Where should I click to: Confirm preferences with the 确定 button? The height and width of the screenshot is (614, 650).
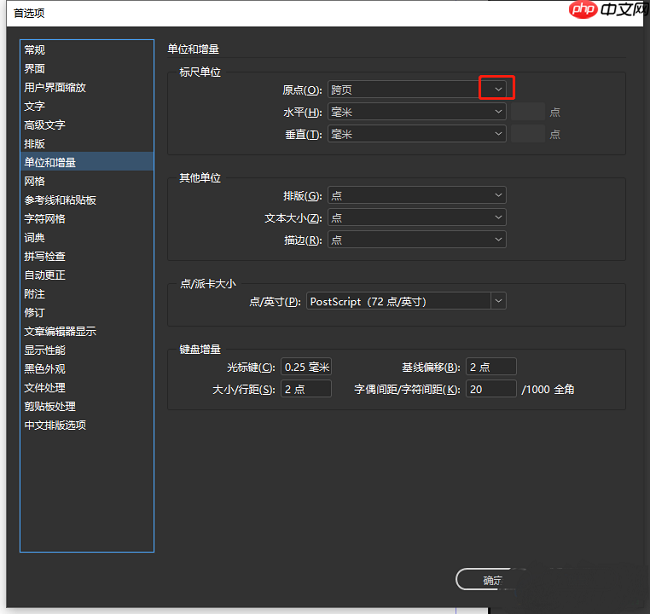point(492,580)
